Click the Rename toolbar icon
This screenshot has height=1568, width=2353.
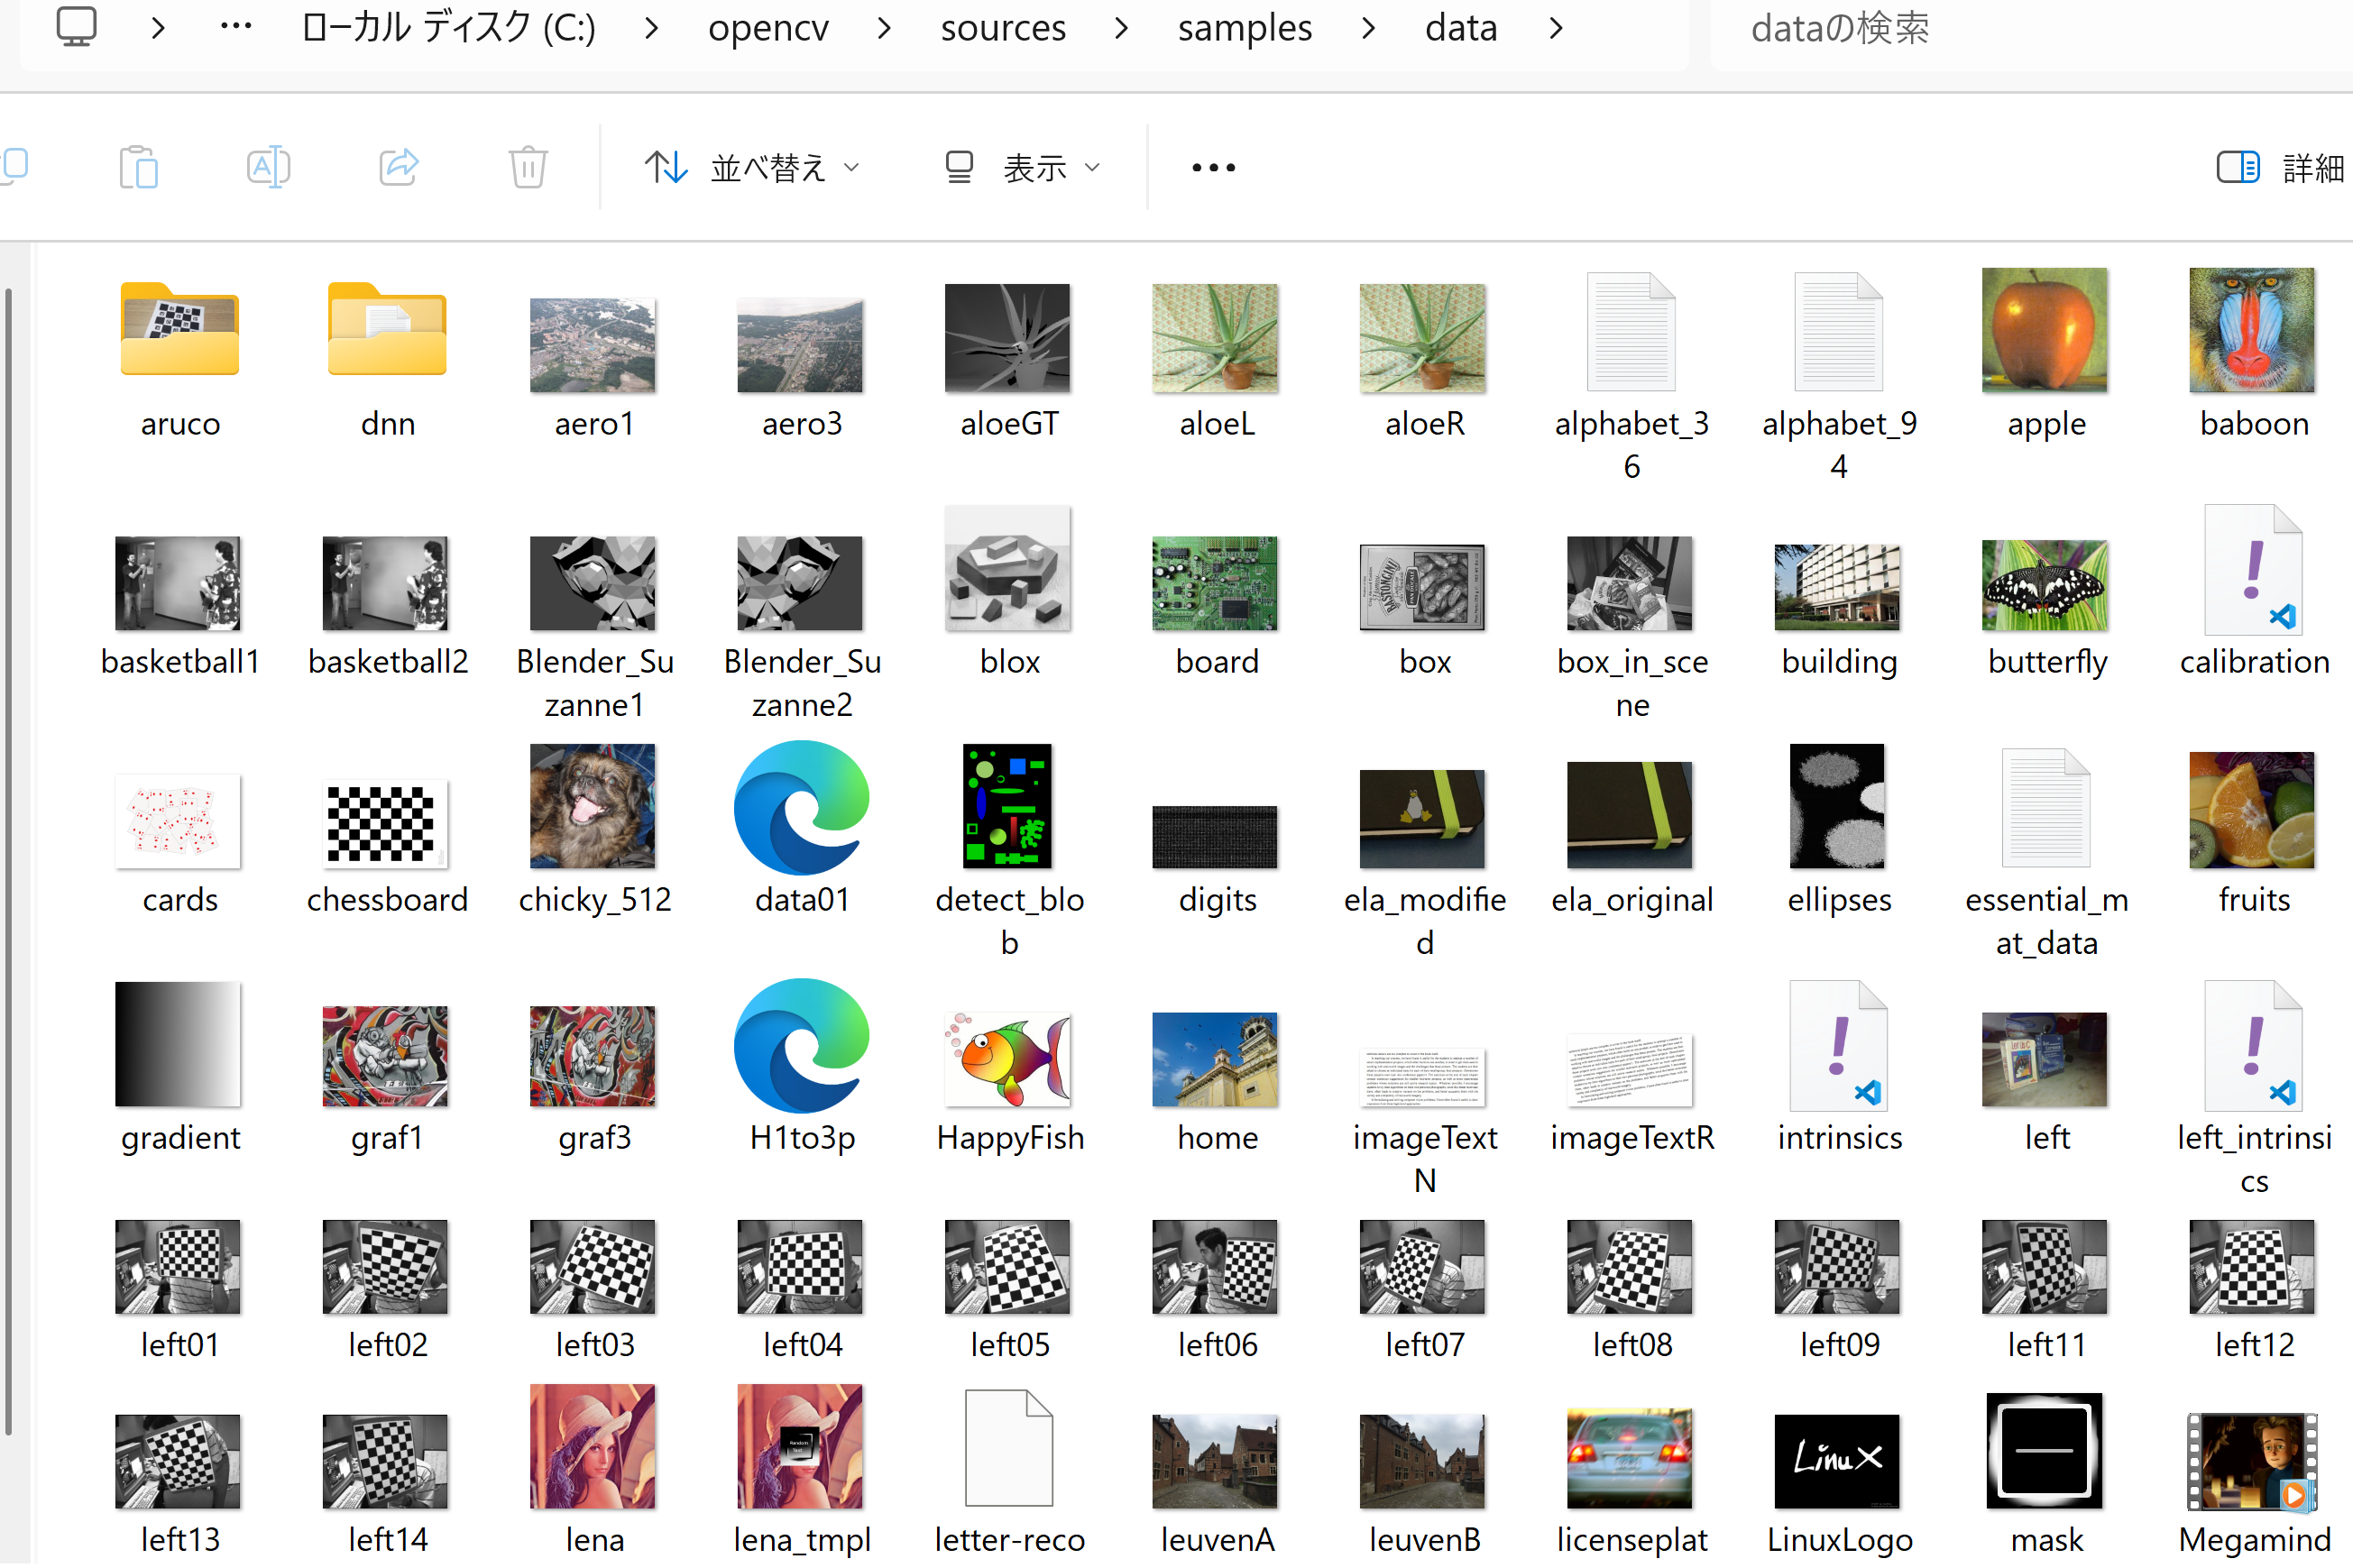pyautogui.click(x=268, y=167)
